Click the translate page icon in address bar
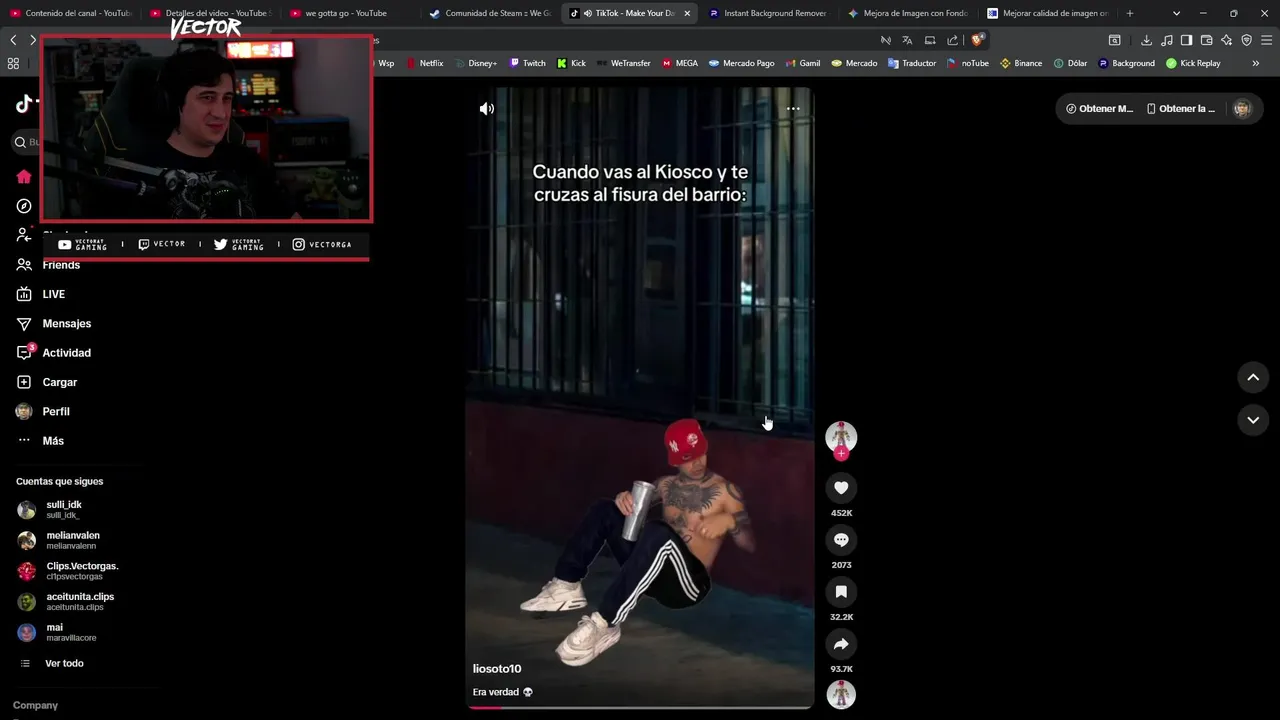Screen dimensions: 1280x720 click(x=907, y=40)
